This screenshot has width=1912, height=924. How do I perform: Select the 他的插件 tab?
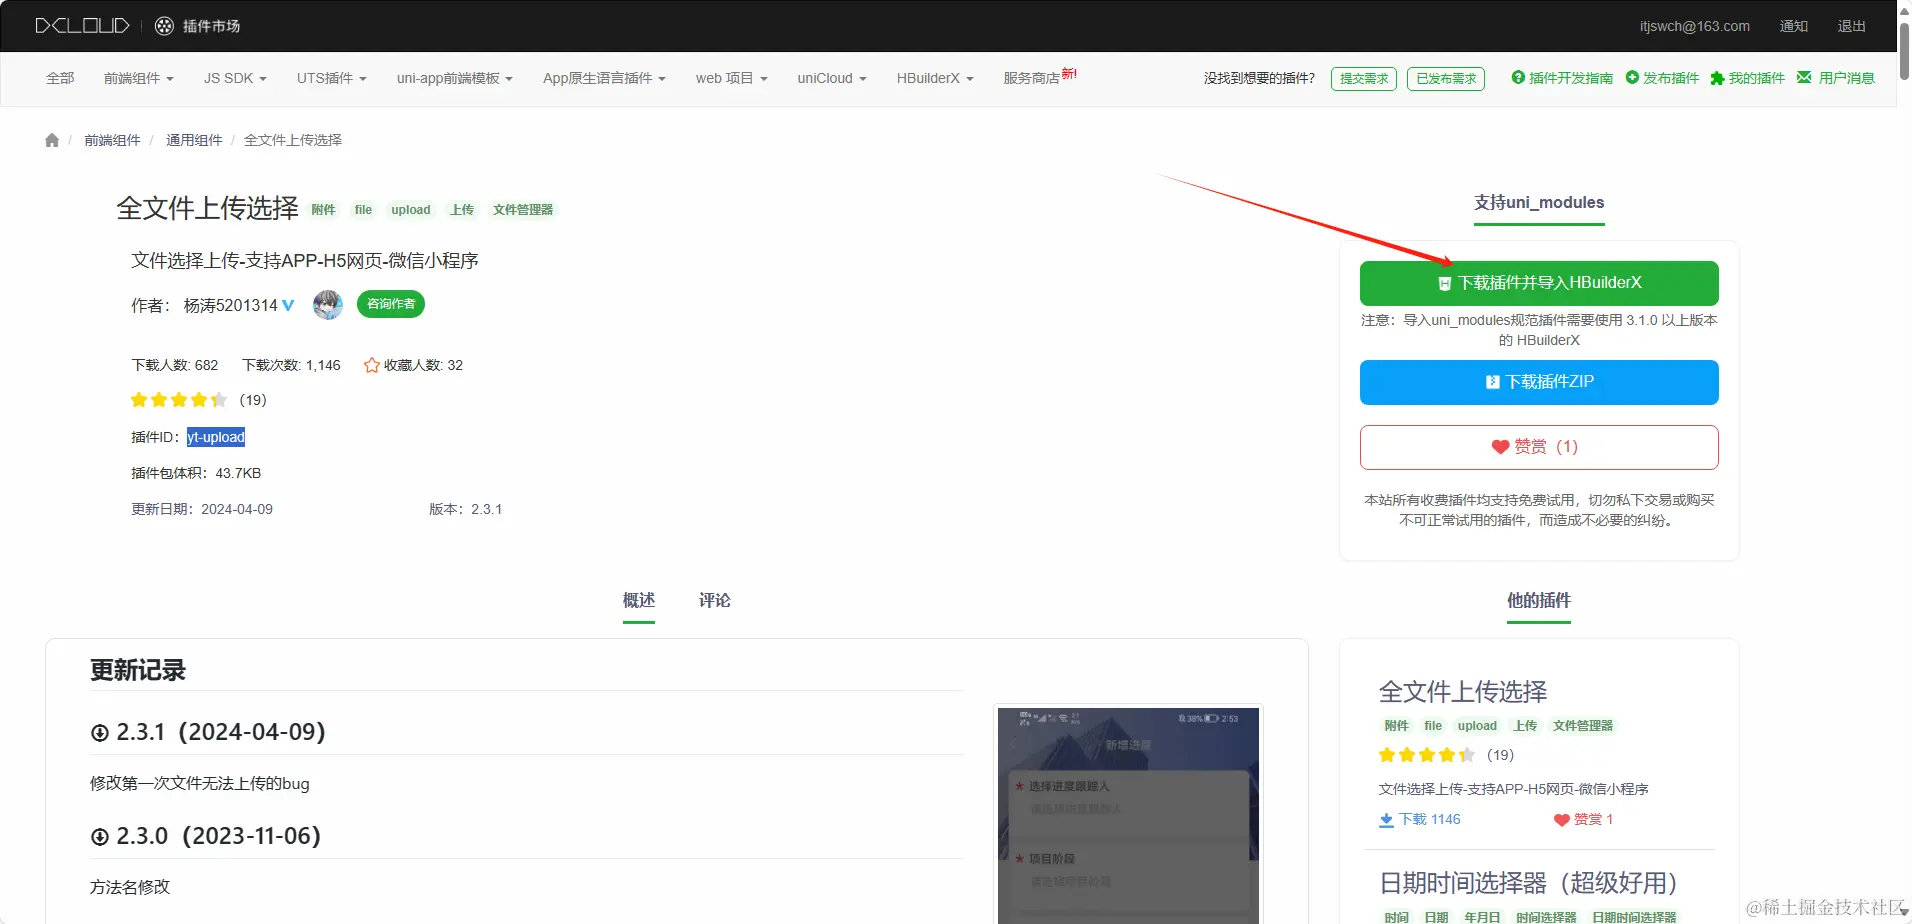coord(1539,601)
